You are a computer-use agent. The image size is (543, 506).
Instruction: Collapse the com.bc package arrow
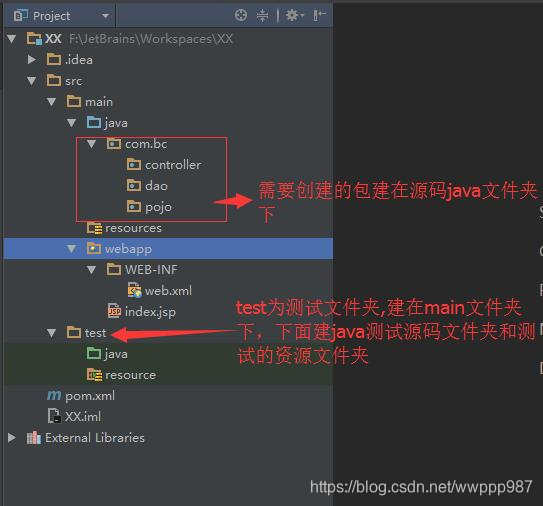tap(91, 144)
